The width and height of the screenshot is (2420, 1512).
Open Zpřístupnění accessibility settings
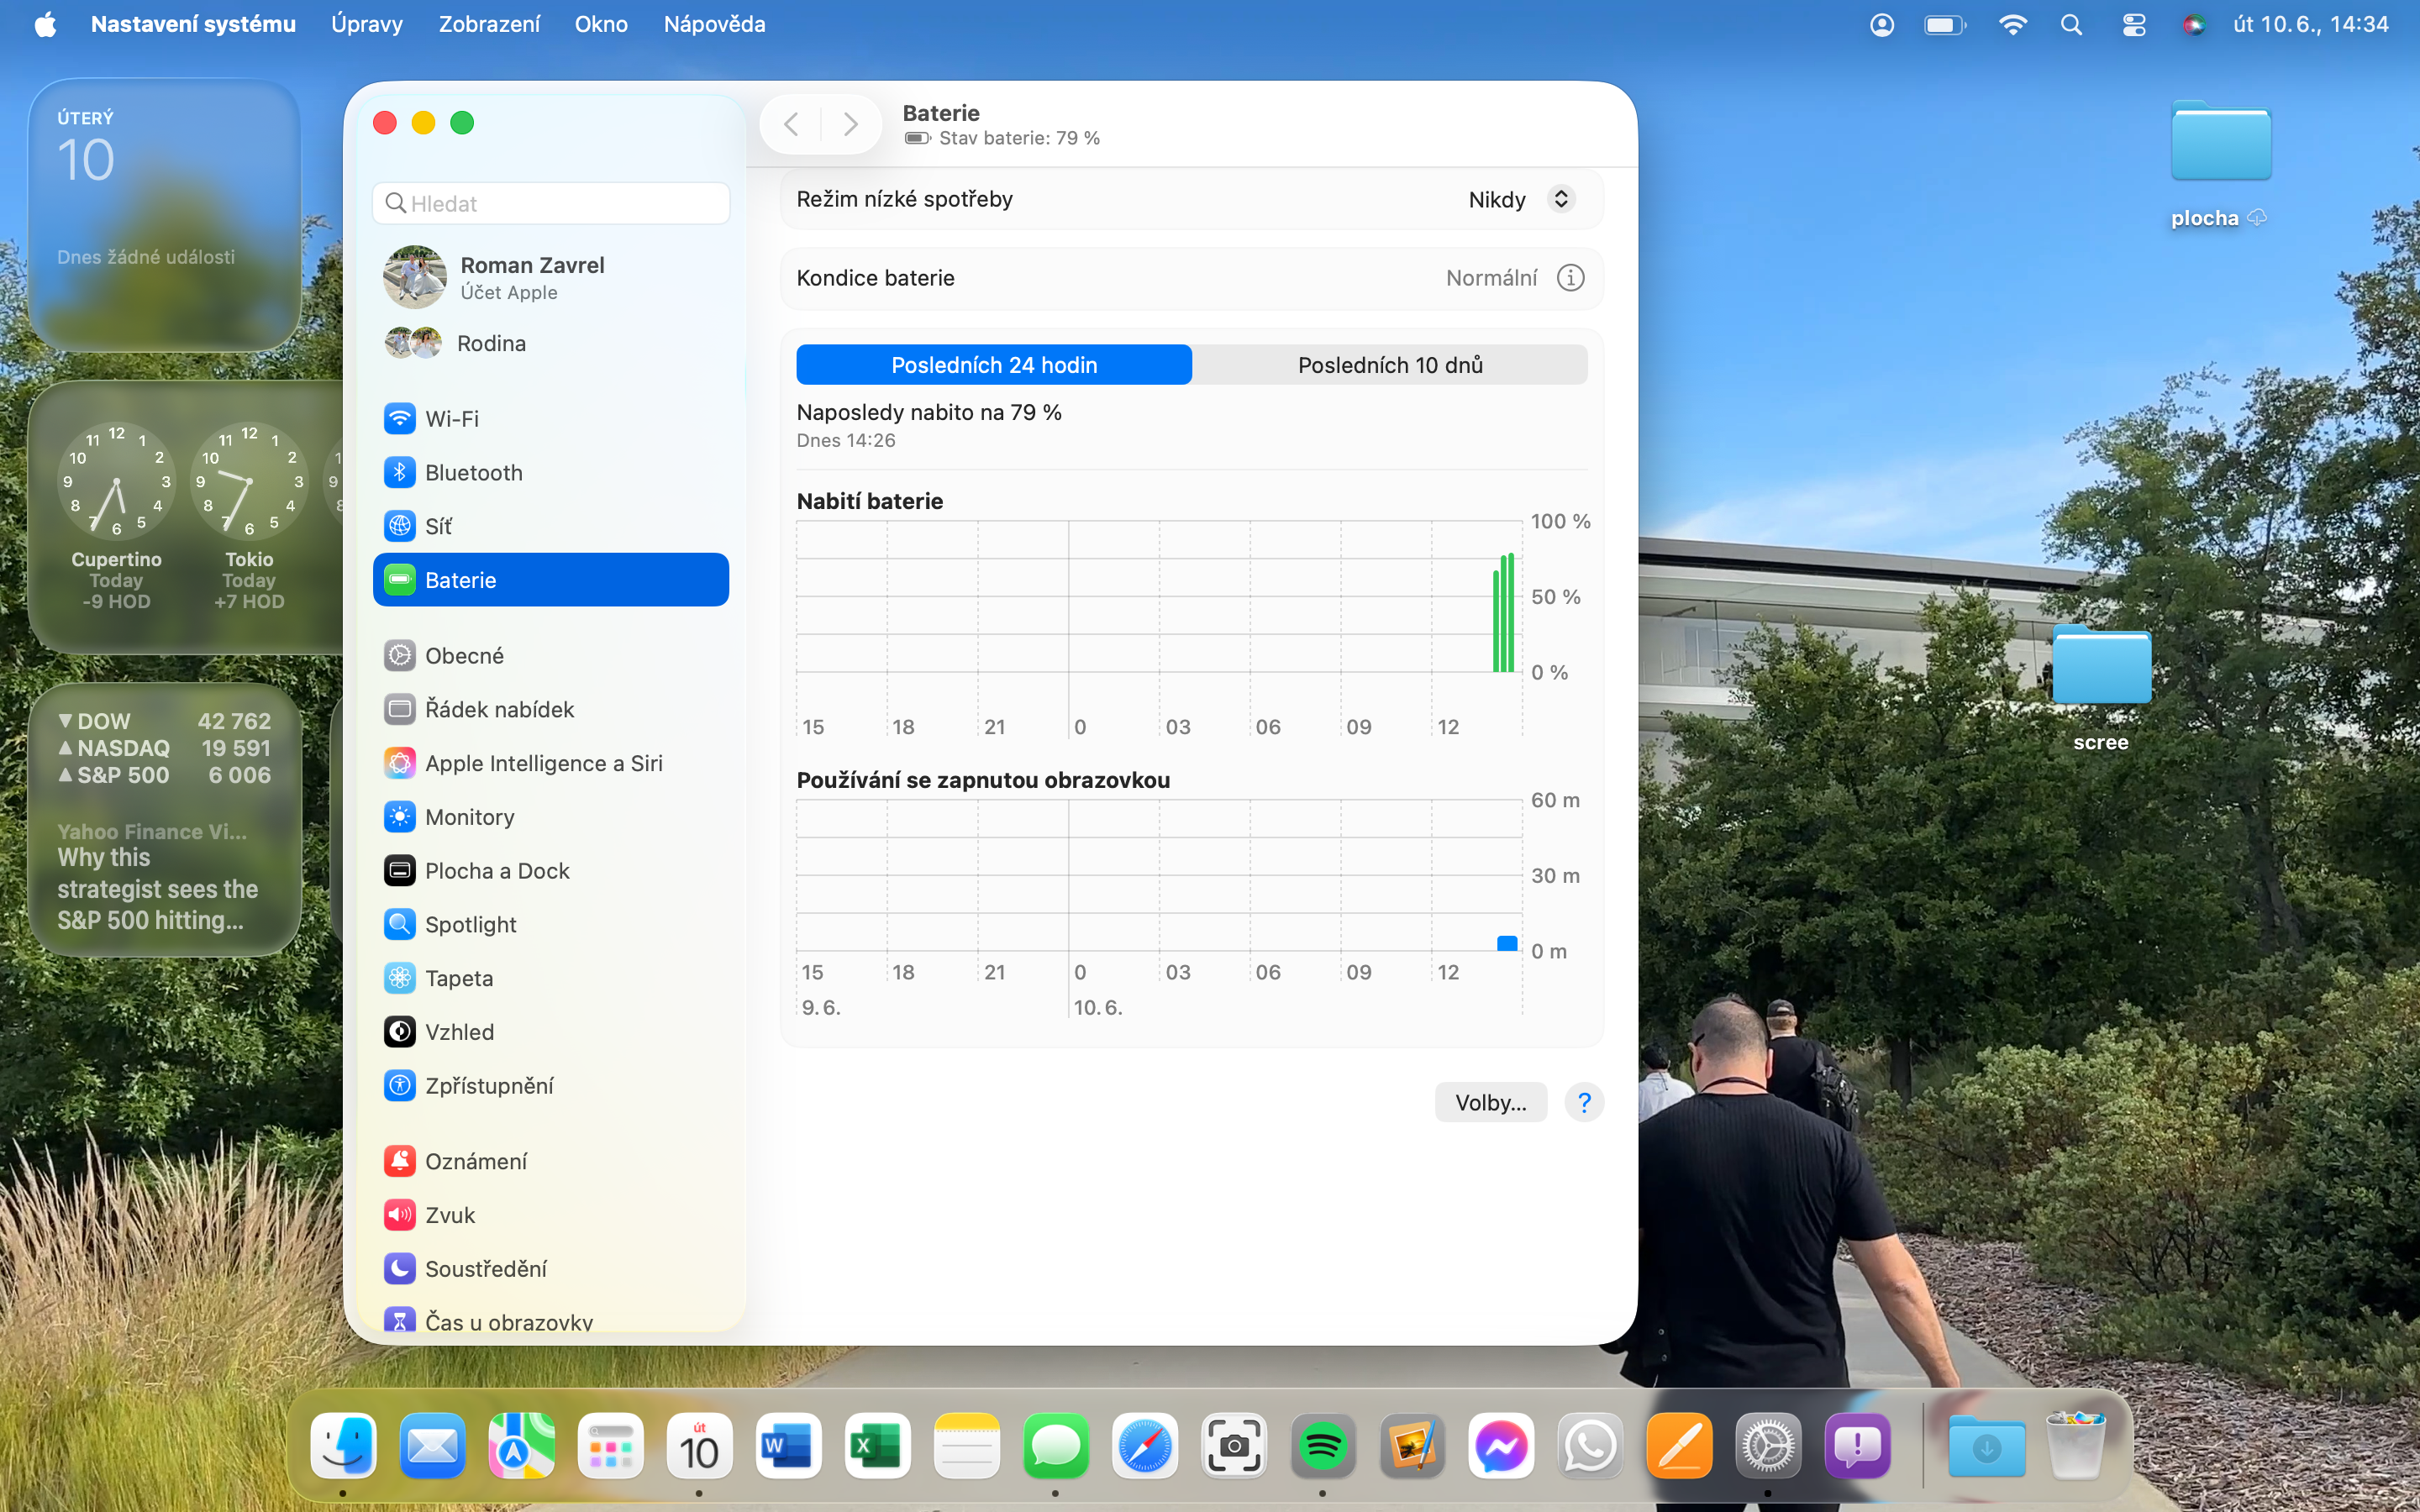point(488,1086)
